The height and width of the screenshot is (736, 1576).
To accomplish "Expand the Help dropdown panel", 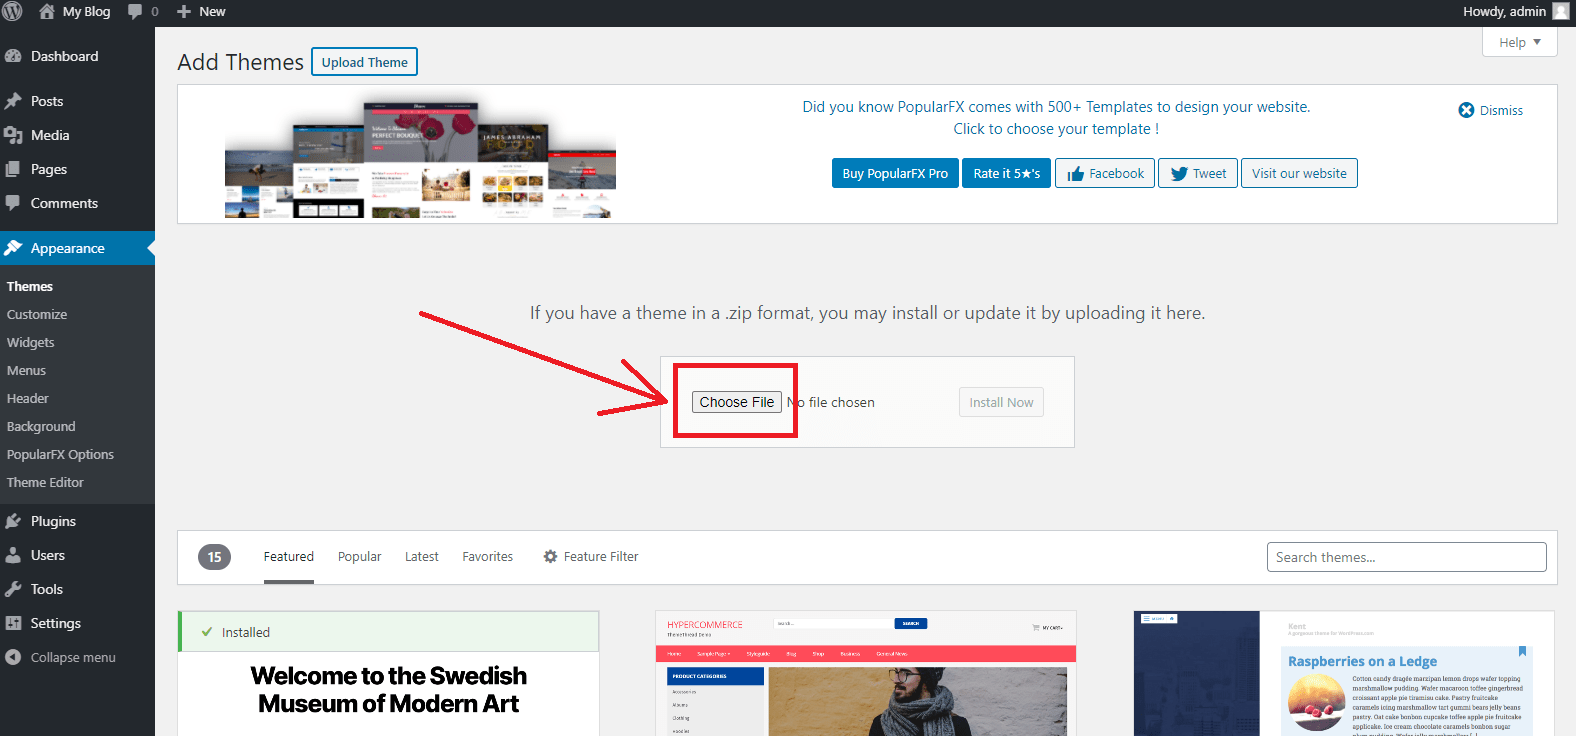I will [x=1519, y=42].
